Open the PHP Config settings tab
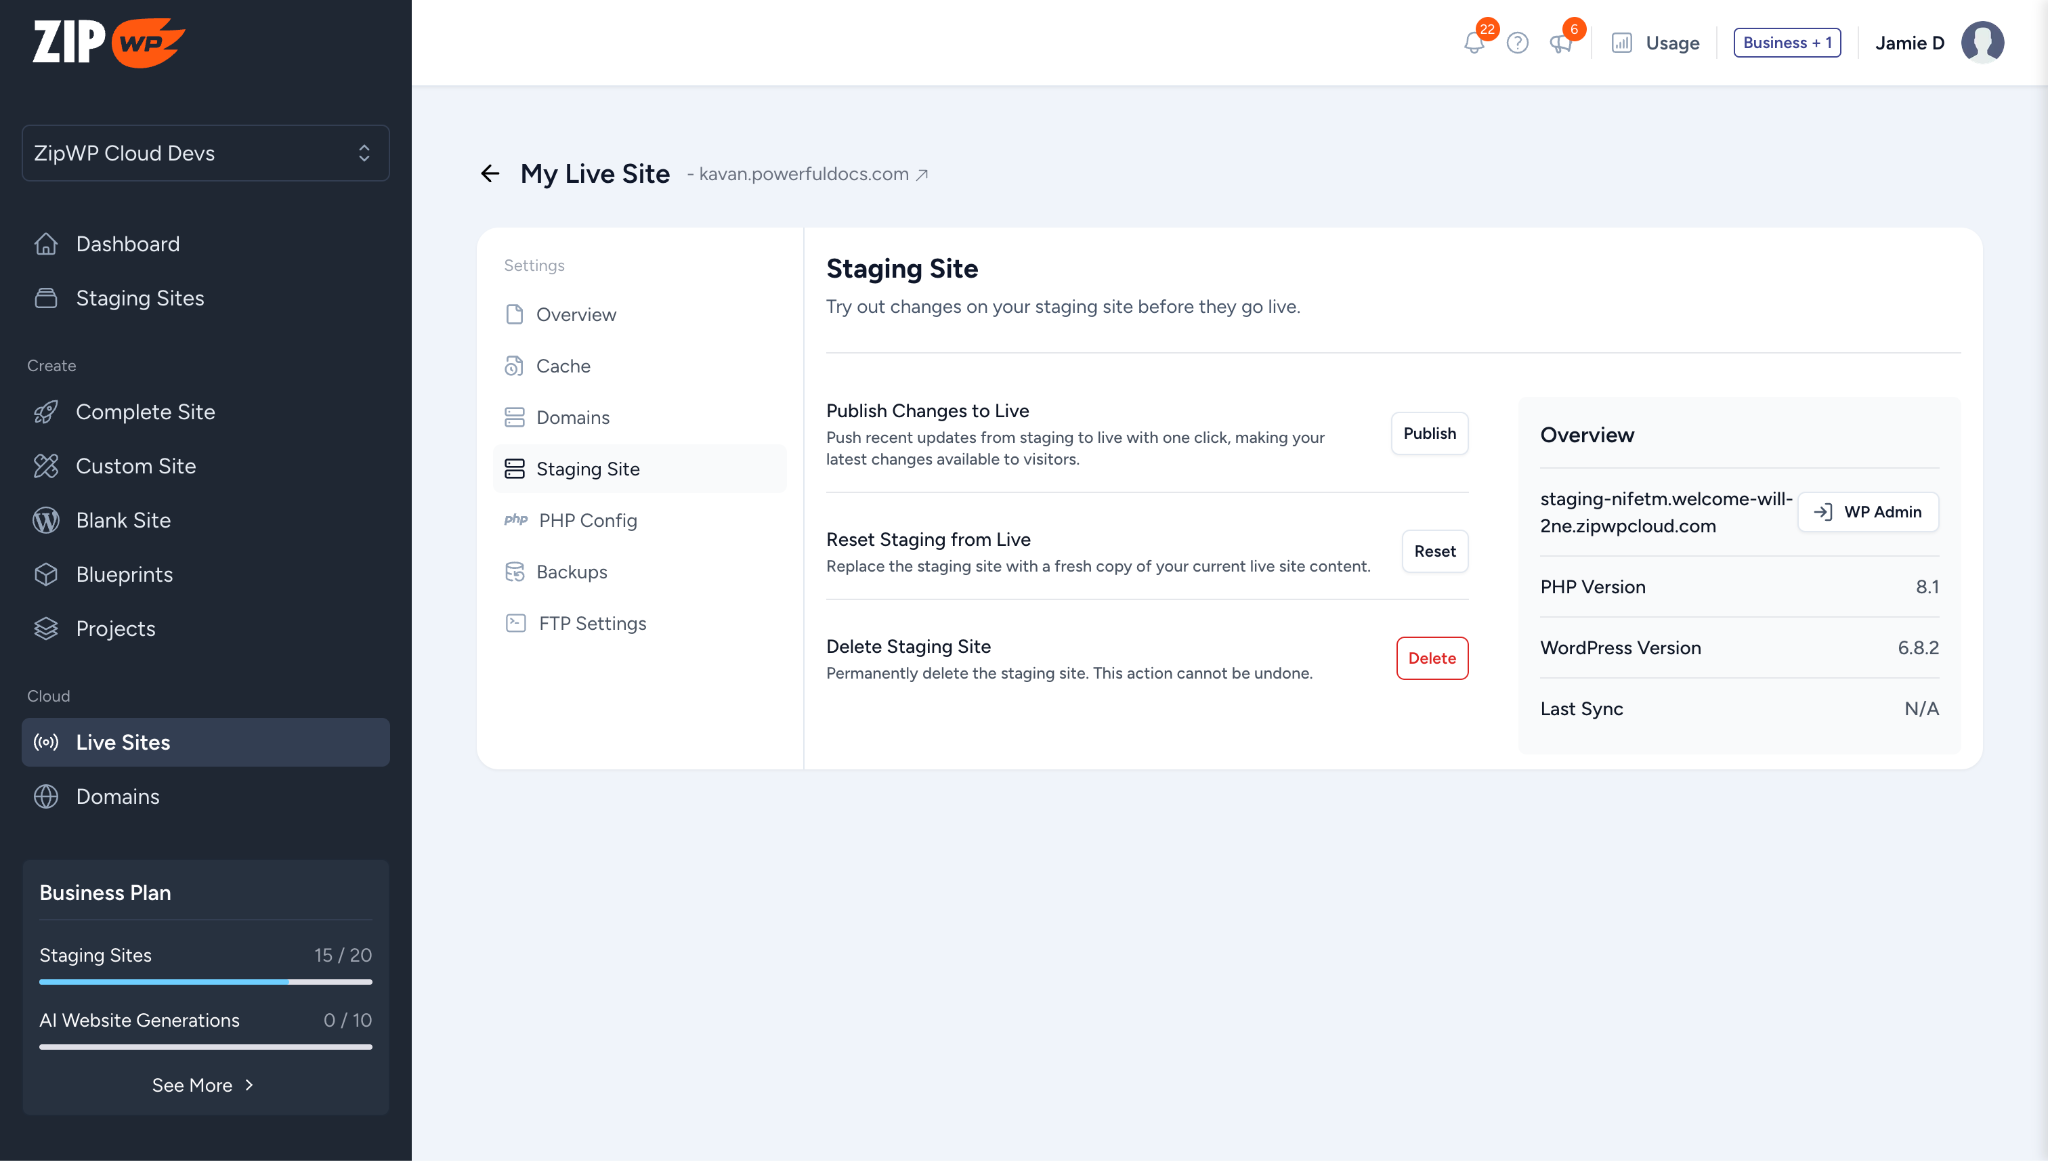This screenshot has width=2048, height=1161. tap(587, 520)
